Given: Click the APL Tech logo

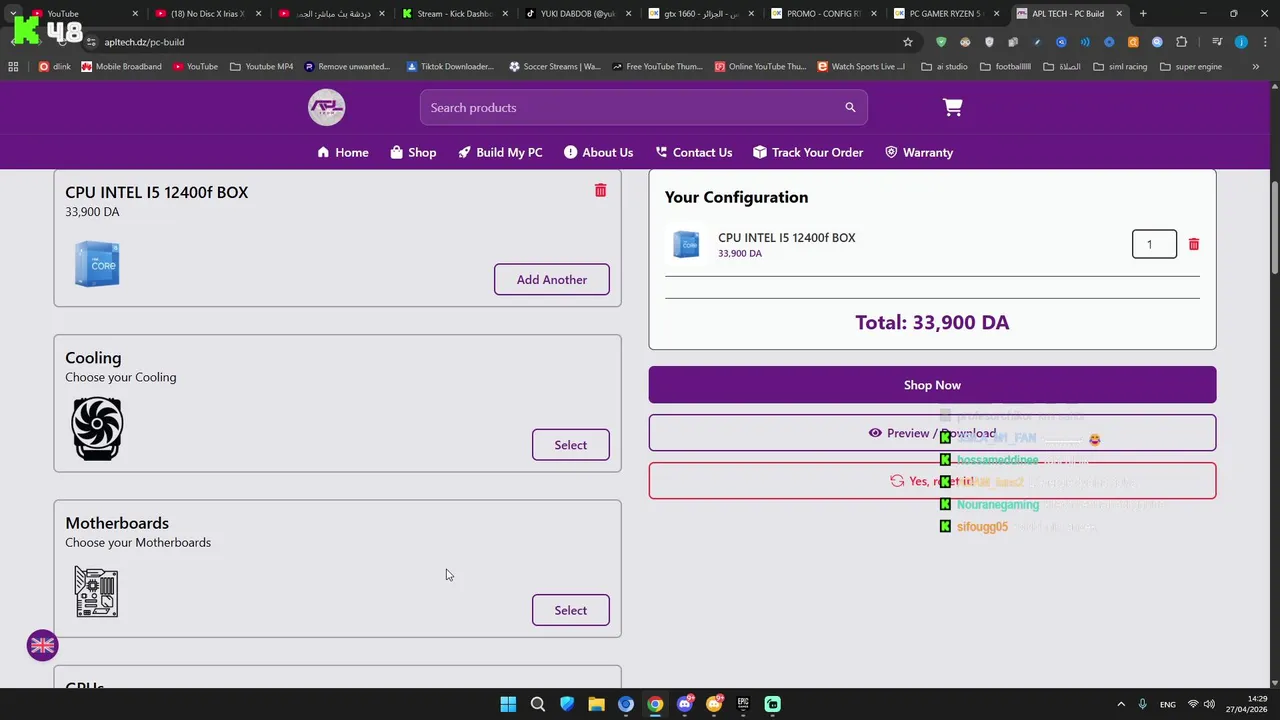Looking at the screenshot, I should click(x=326, y=107).
